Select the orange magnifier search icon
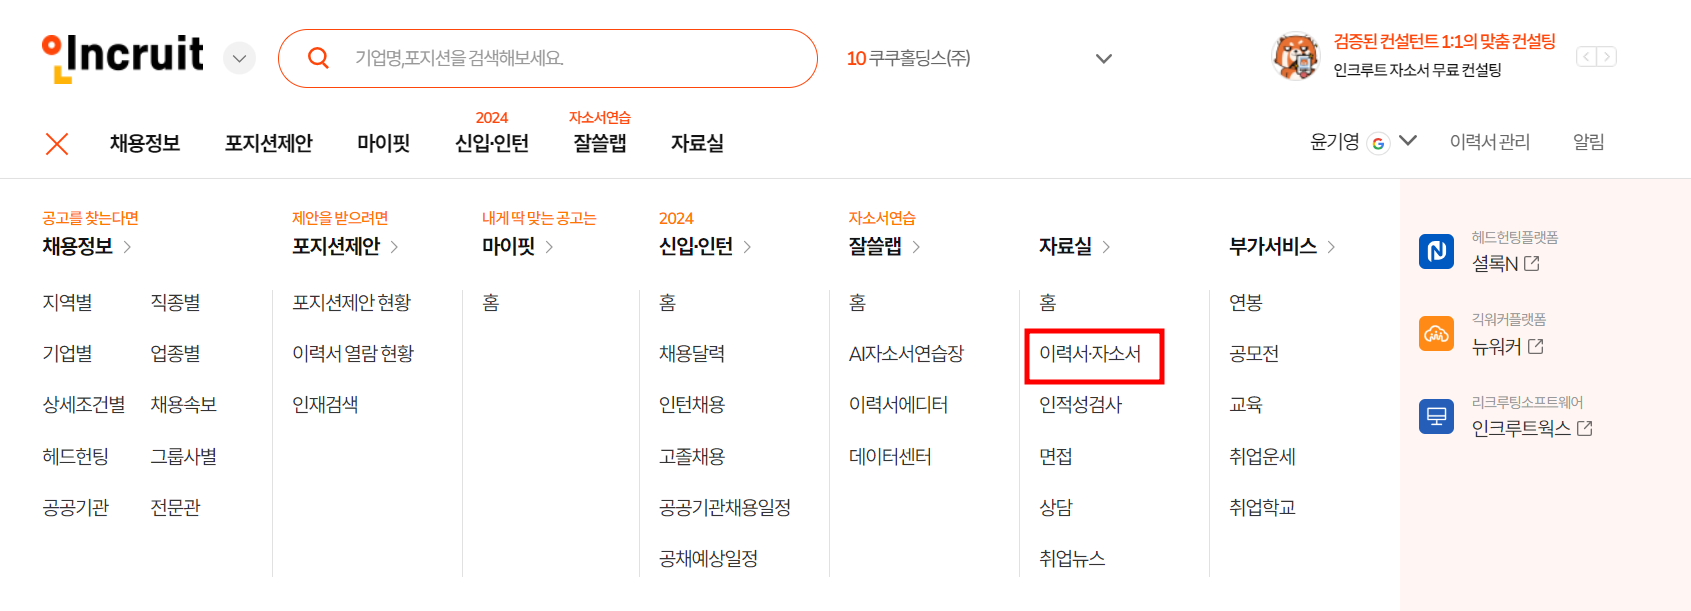Viewport: 1691px width, 611px height. coord(319,58)
